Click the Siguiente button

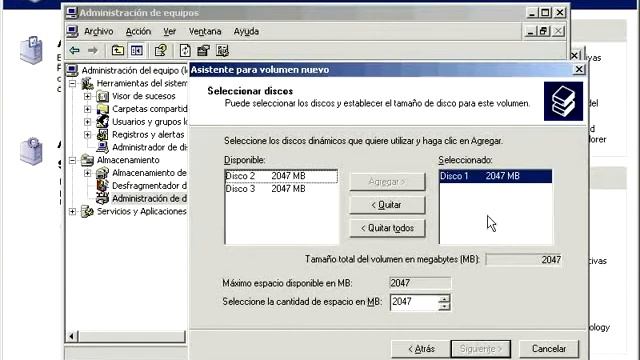(x=481, y=349)
